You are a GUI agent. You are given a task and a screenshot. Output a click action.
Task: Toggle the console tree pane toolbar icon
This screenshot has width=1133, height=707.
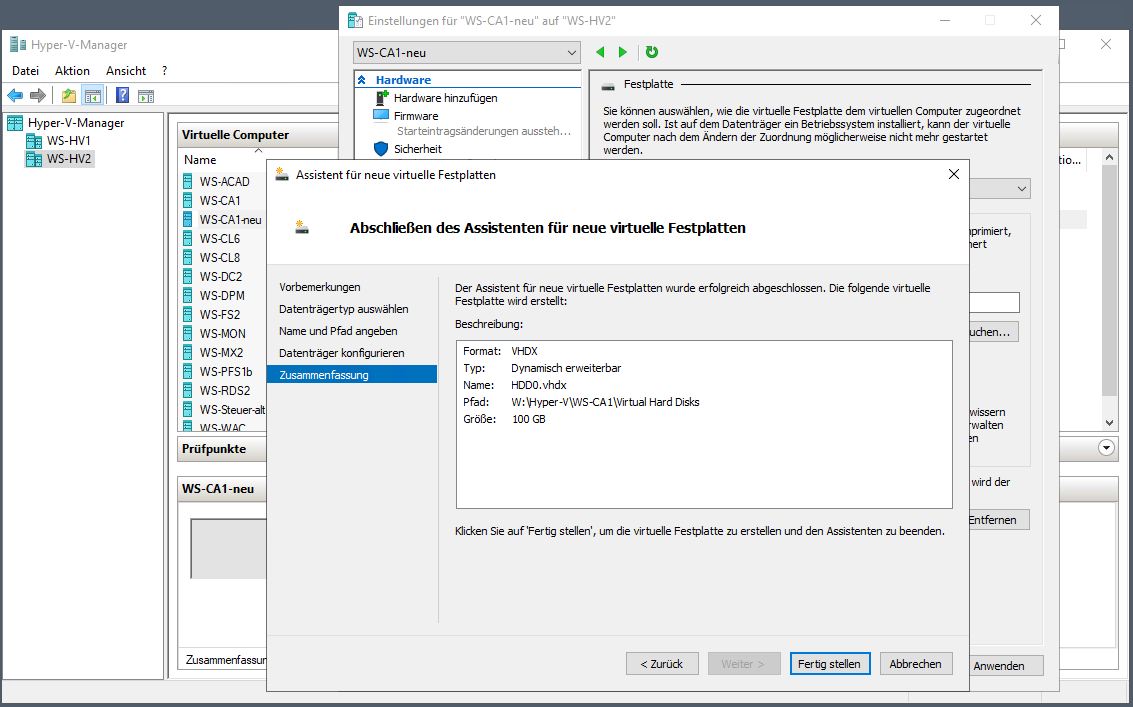[92, 95]
